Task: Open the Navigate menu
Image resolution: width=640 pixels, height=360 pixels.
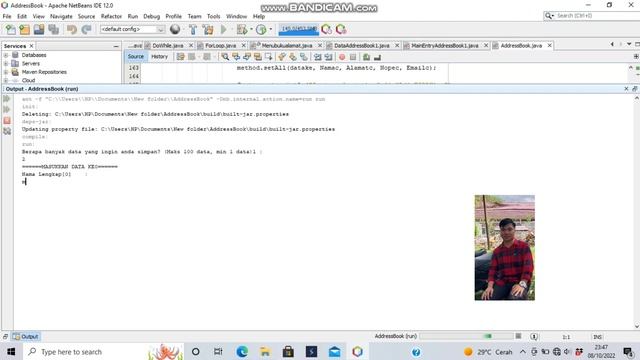Action: [61, 16]
